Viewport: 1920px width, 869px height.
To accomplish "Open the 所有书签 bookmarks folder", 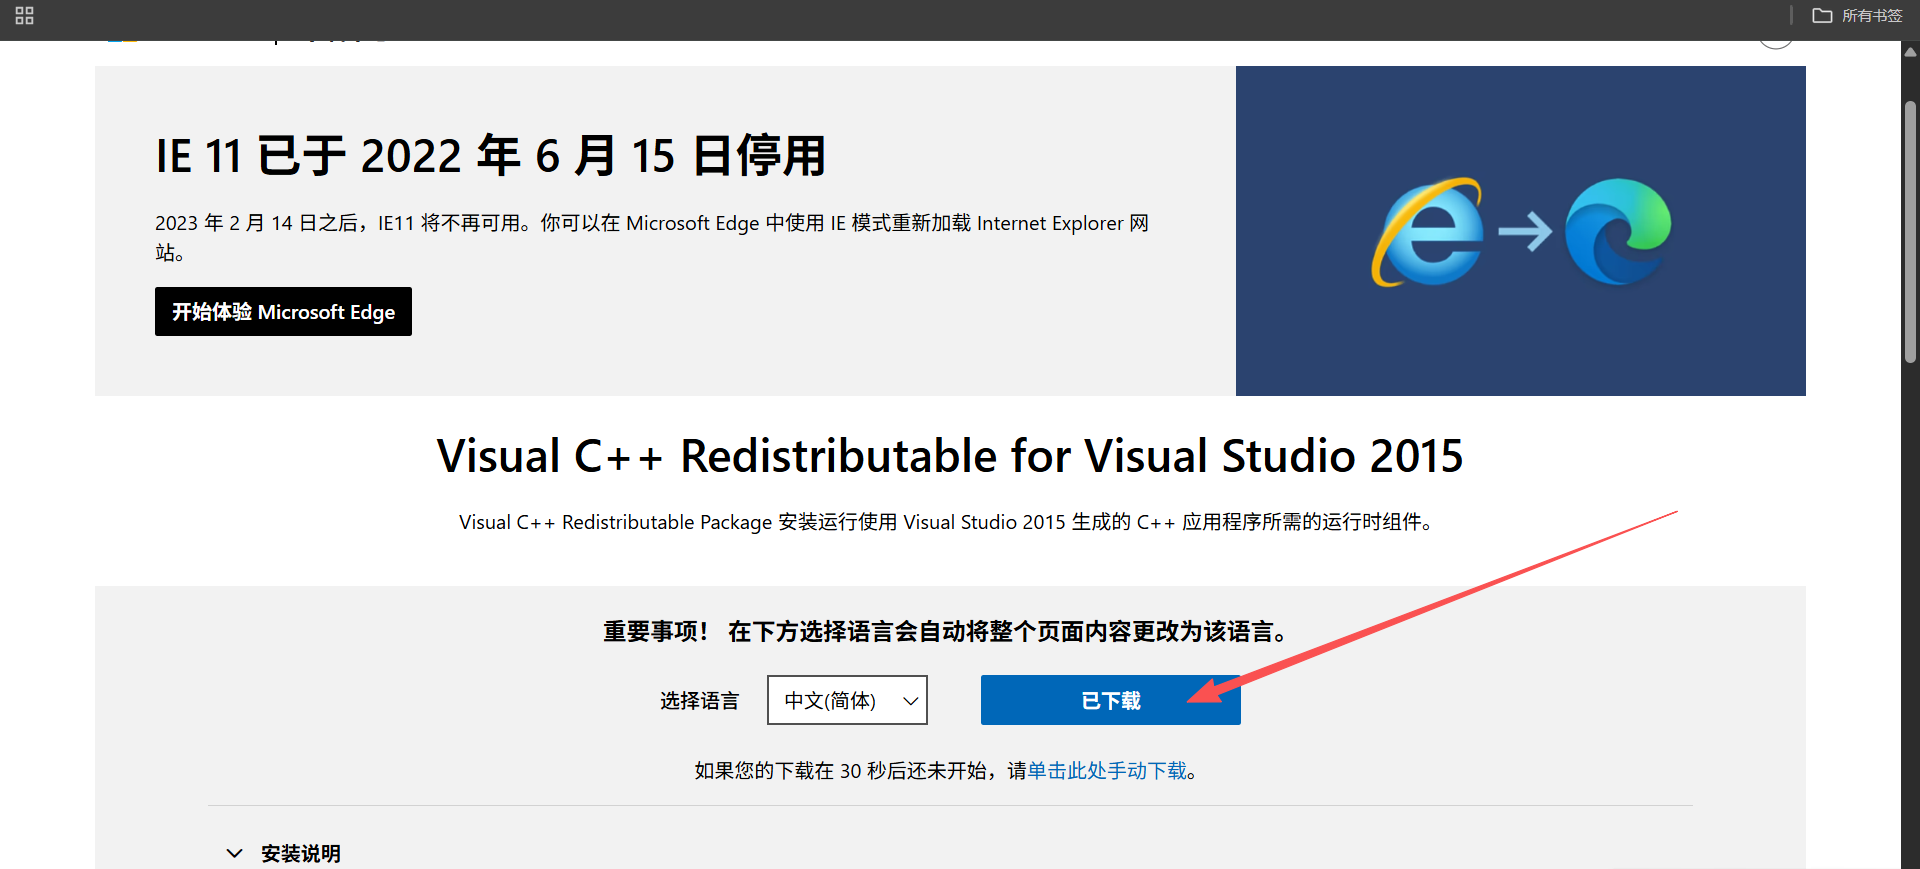I will pos(1857,16).
